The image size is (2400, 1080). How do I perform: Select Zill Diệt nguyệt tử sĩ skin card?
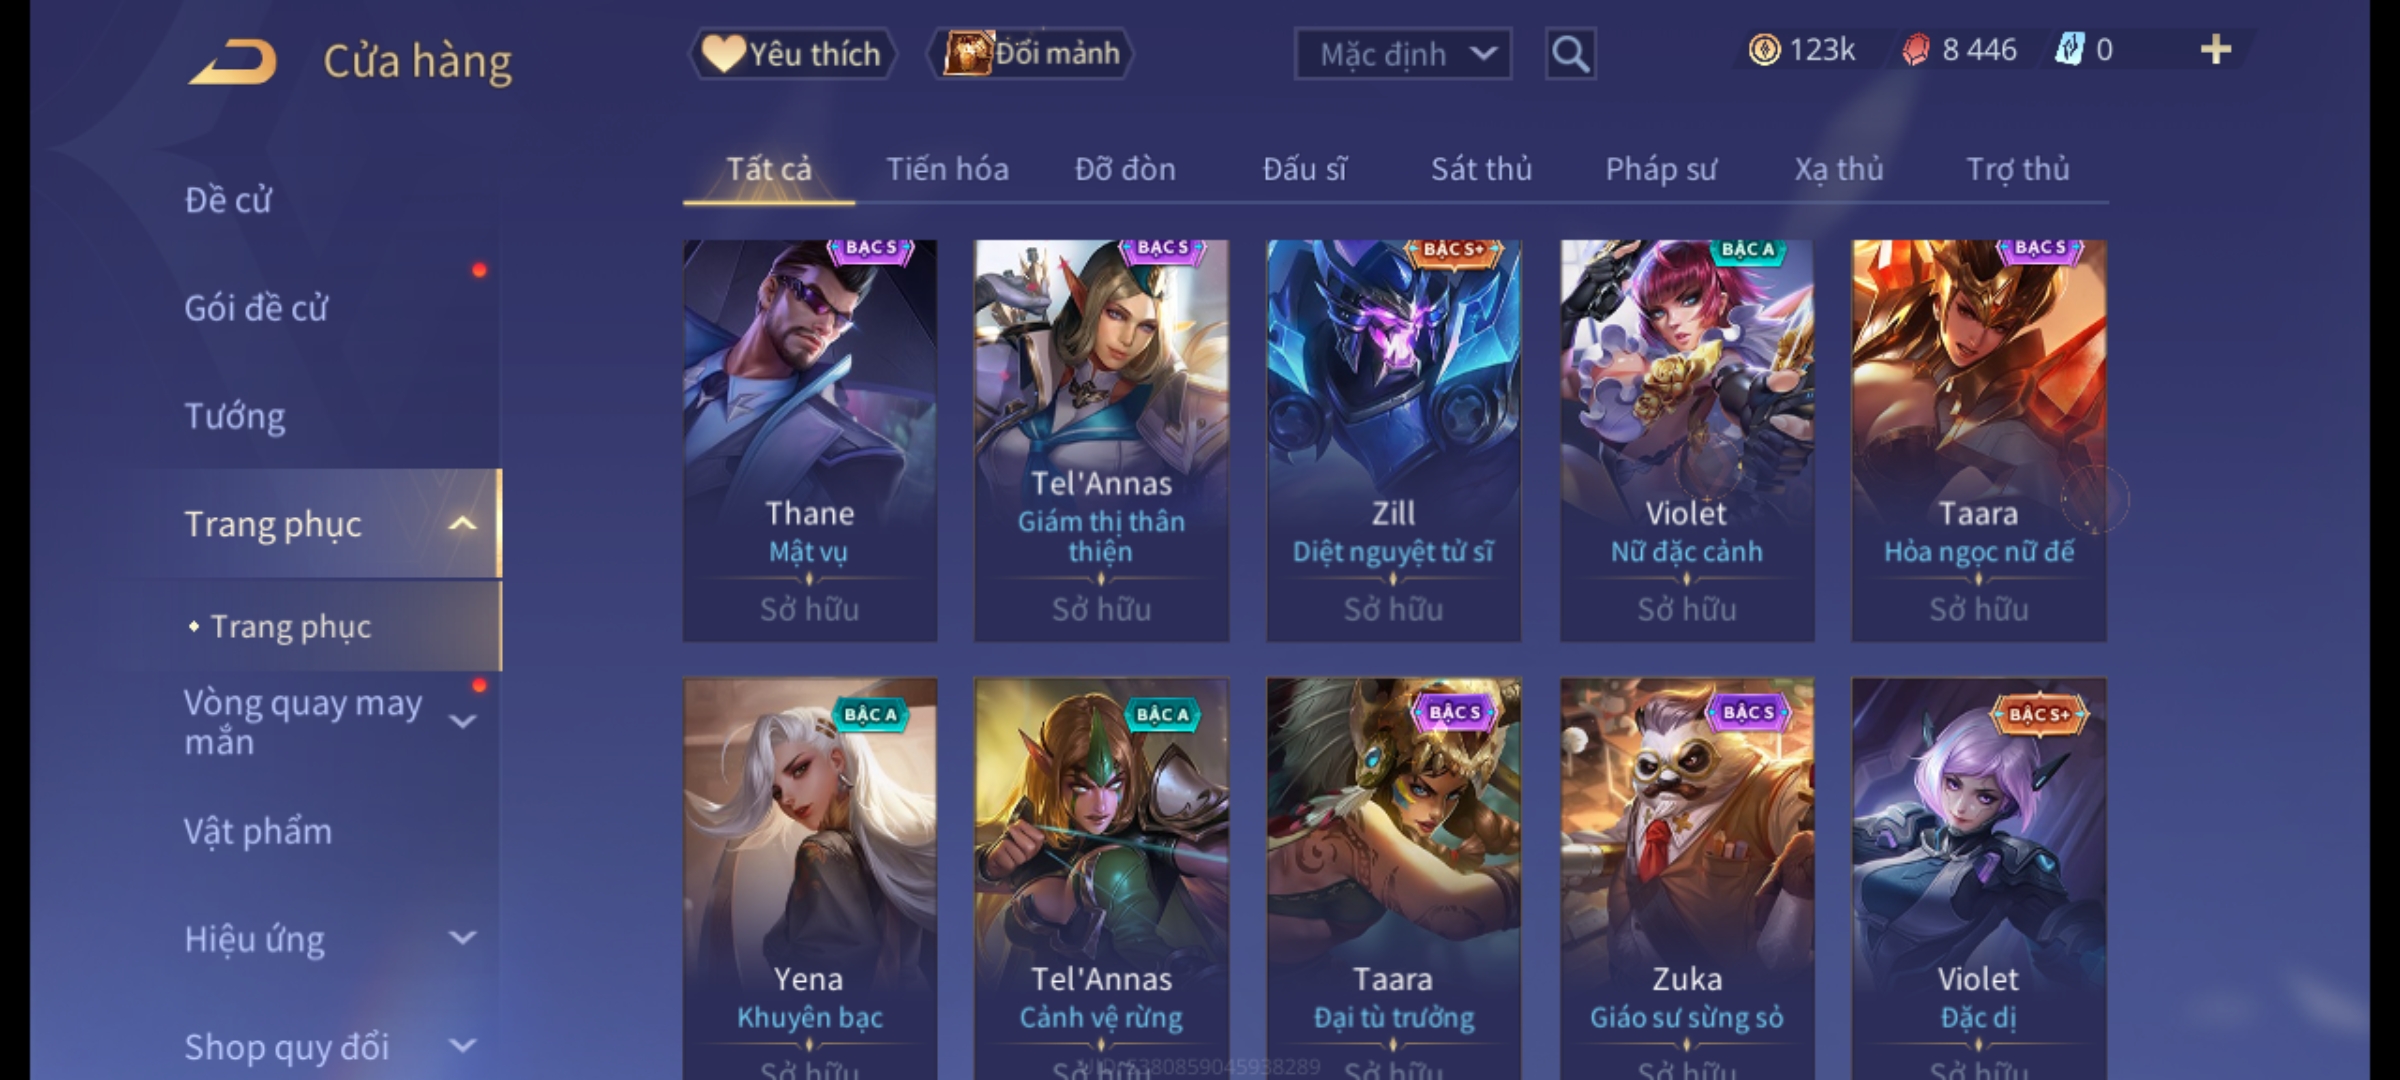(1393, 441)
